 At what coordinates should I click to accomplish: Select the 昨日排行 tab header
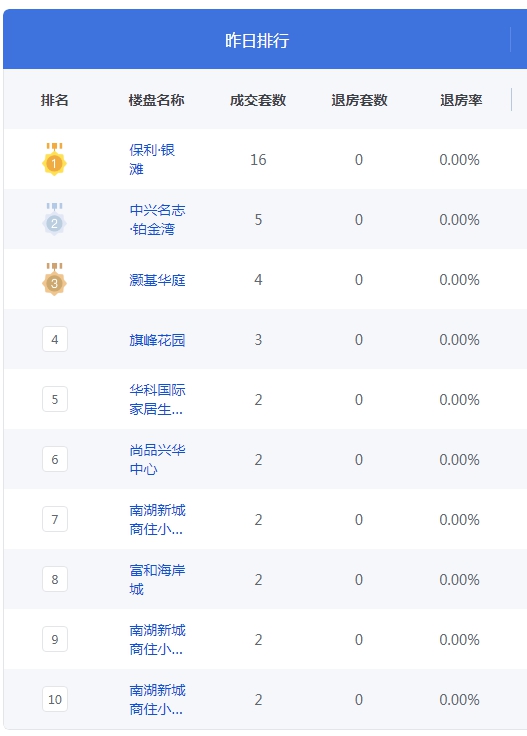tap(257, 40)
